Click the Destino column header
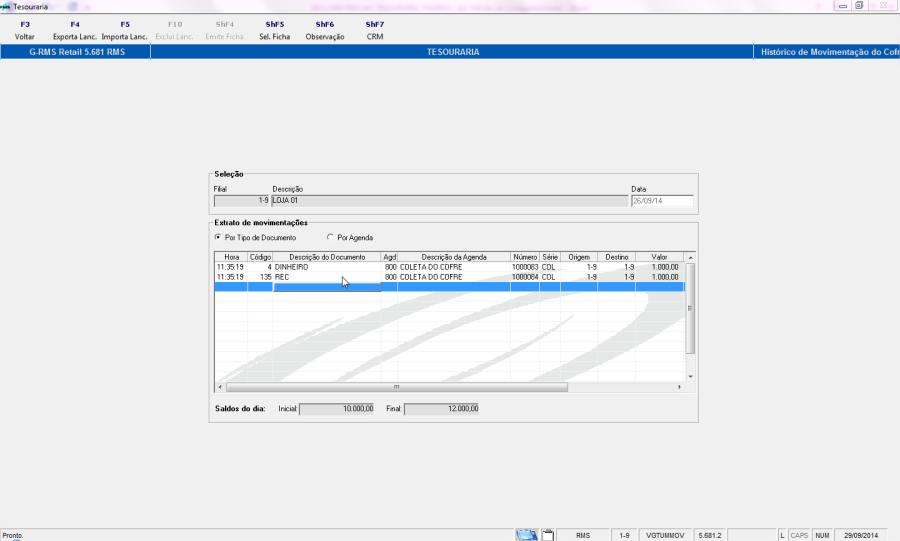Viewport: 900px width, 541px height. [616, 257]
